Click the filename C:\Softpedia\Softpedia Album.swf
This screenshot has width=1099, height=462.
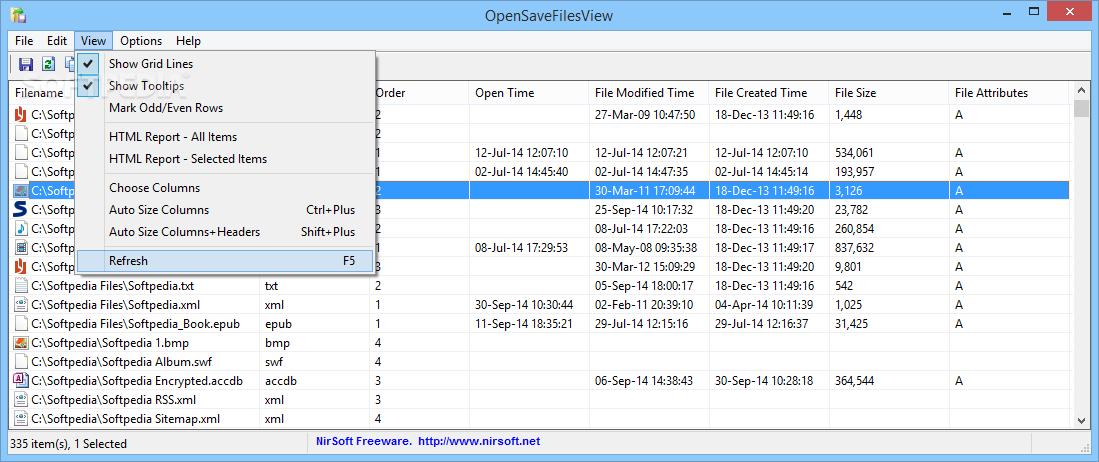[x=122, y=362]
